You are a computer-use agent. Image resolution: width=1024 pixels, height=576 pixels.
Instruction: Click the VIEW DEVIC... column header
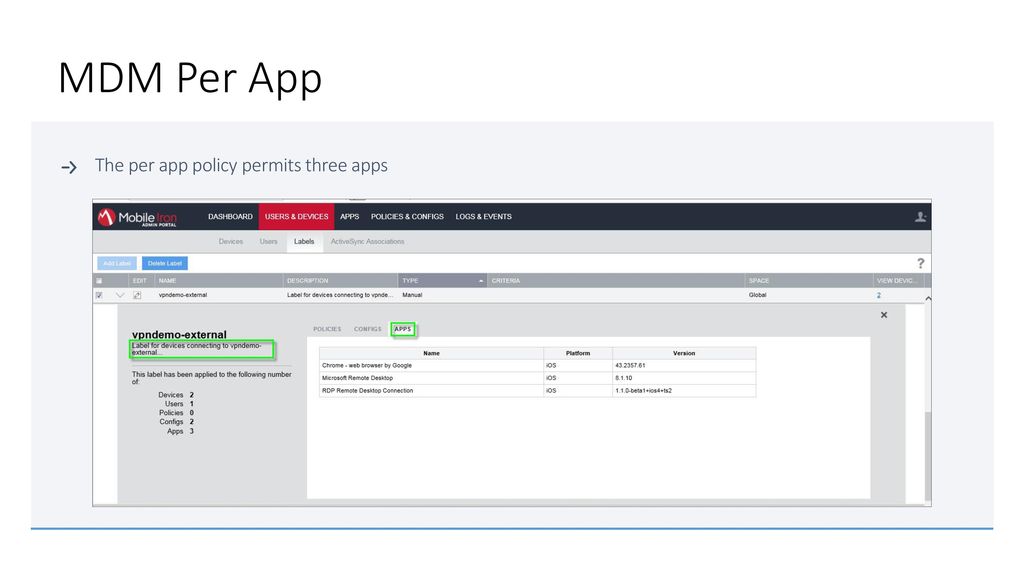coord(898,281)
